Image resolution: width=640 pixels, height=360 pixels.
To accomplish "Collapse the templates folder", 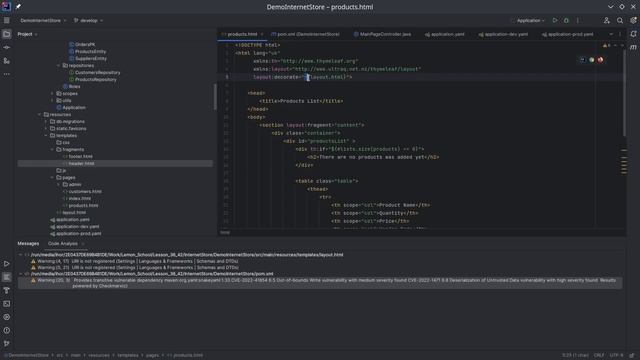I will pos(46,136).
